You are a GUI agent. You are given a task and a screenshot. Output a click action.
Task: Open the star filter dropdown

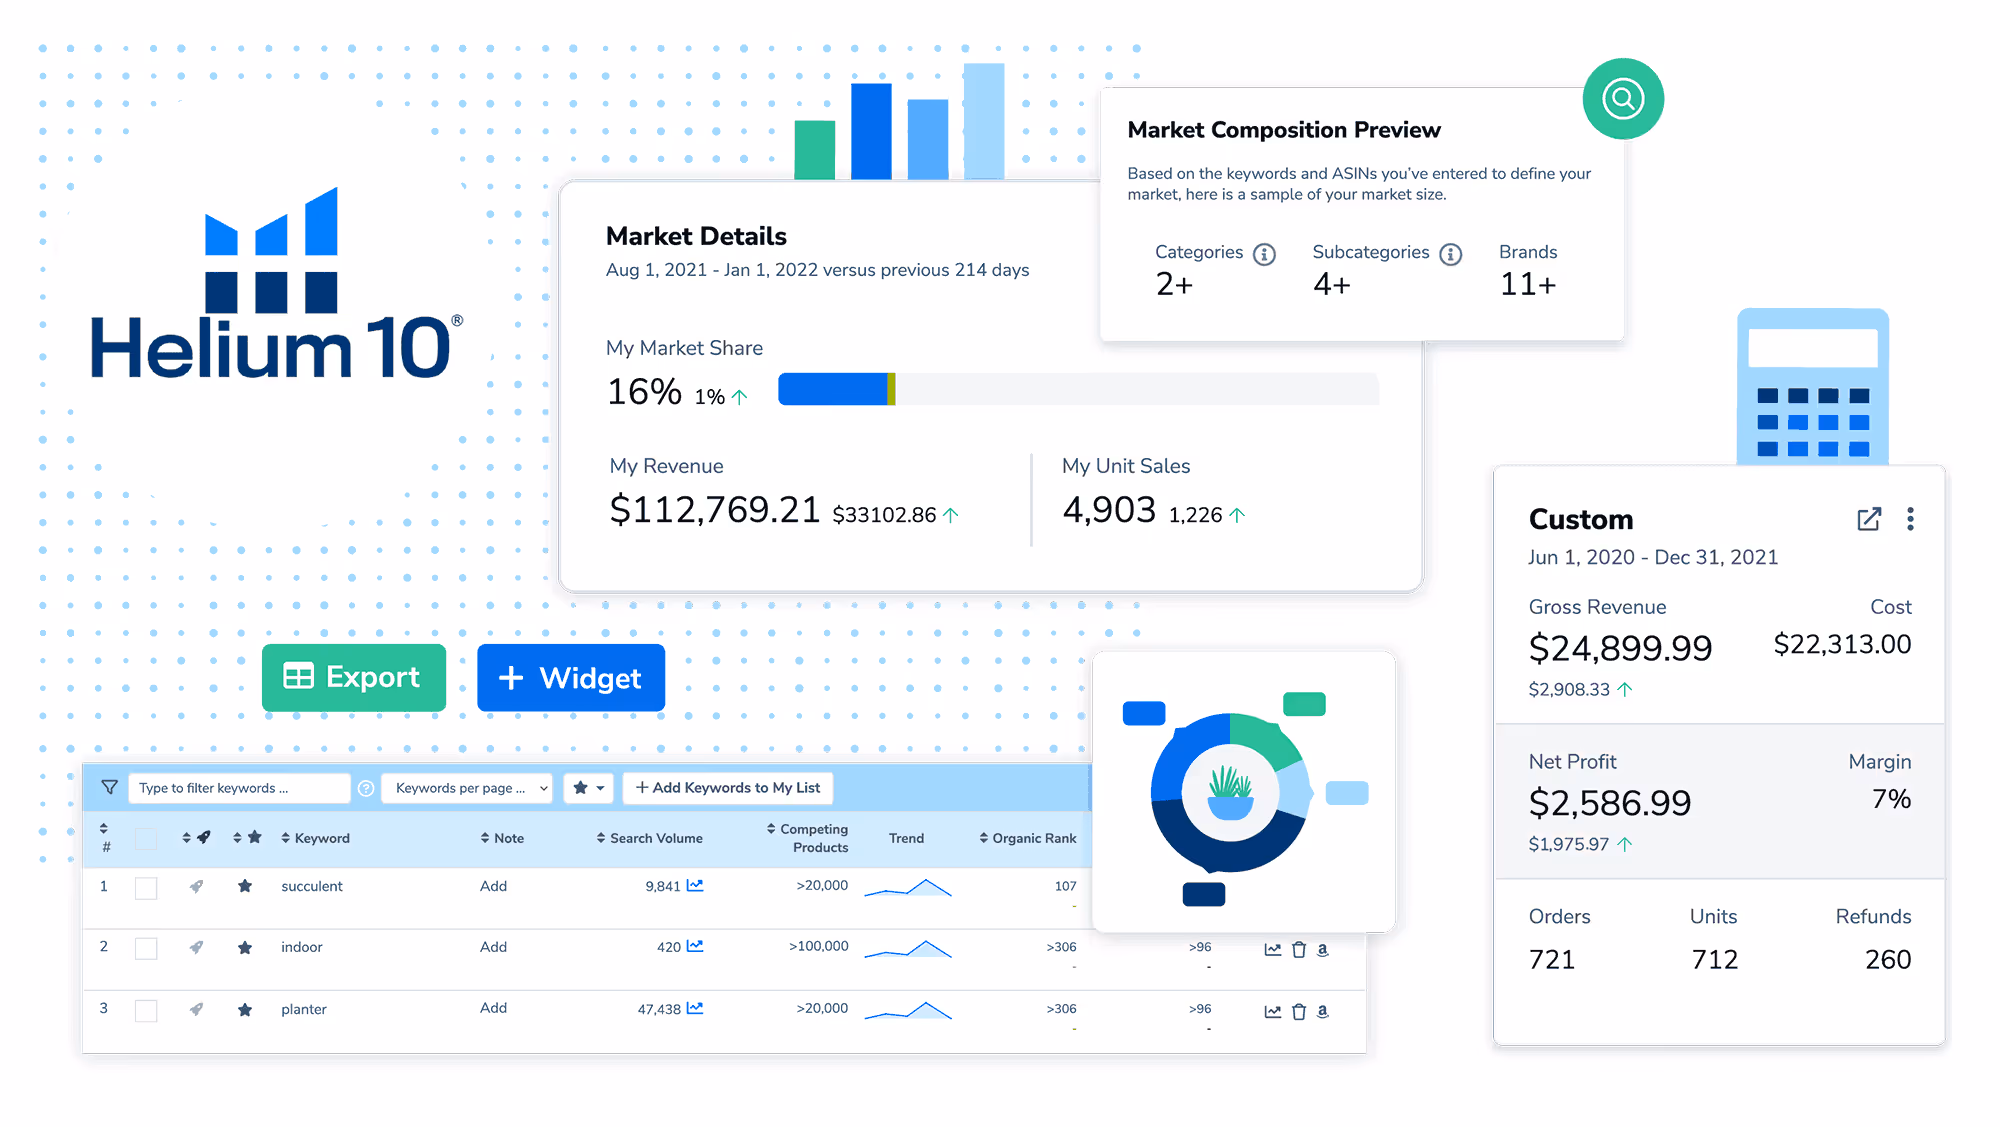pos(587,788)
